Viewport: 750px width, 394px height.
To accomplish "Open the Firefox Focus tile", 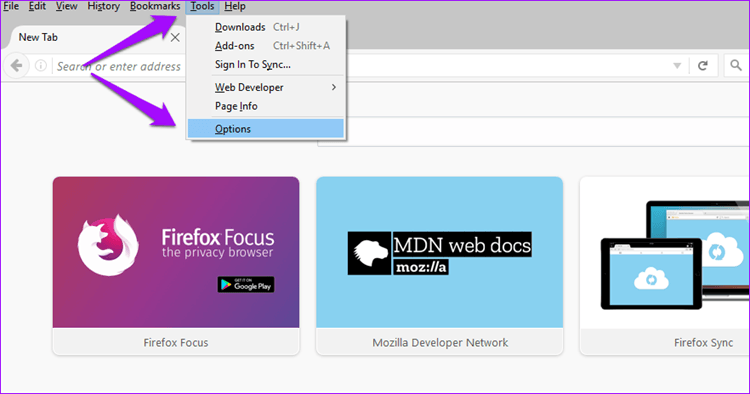I will click(176, 266).
